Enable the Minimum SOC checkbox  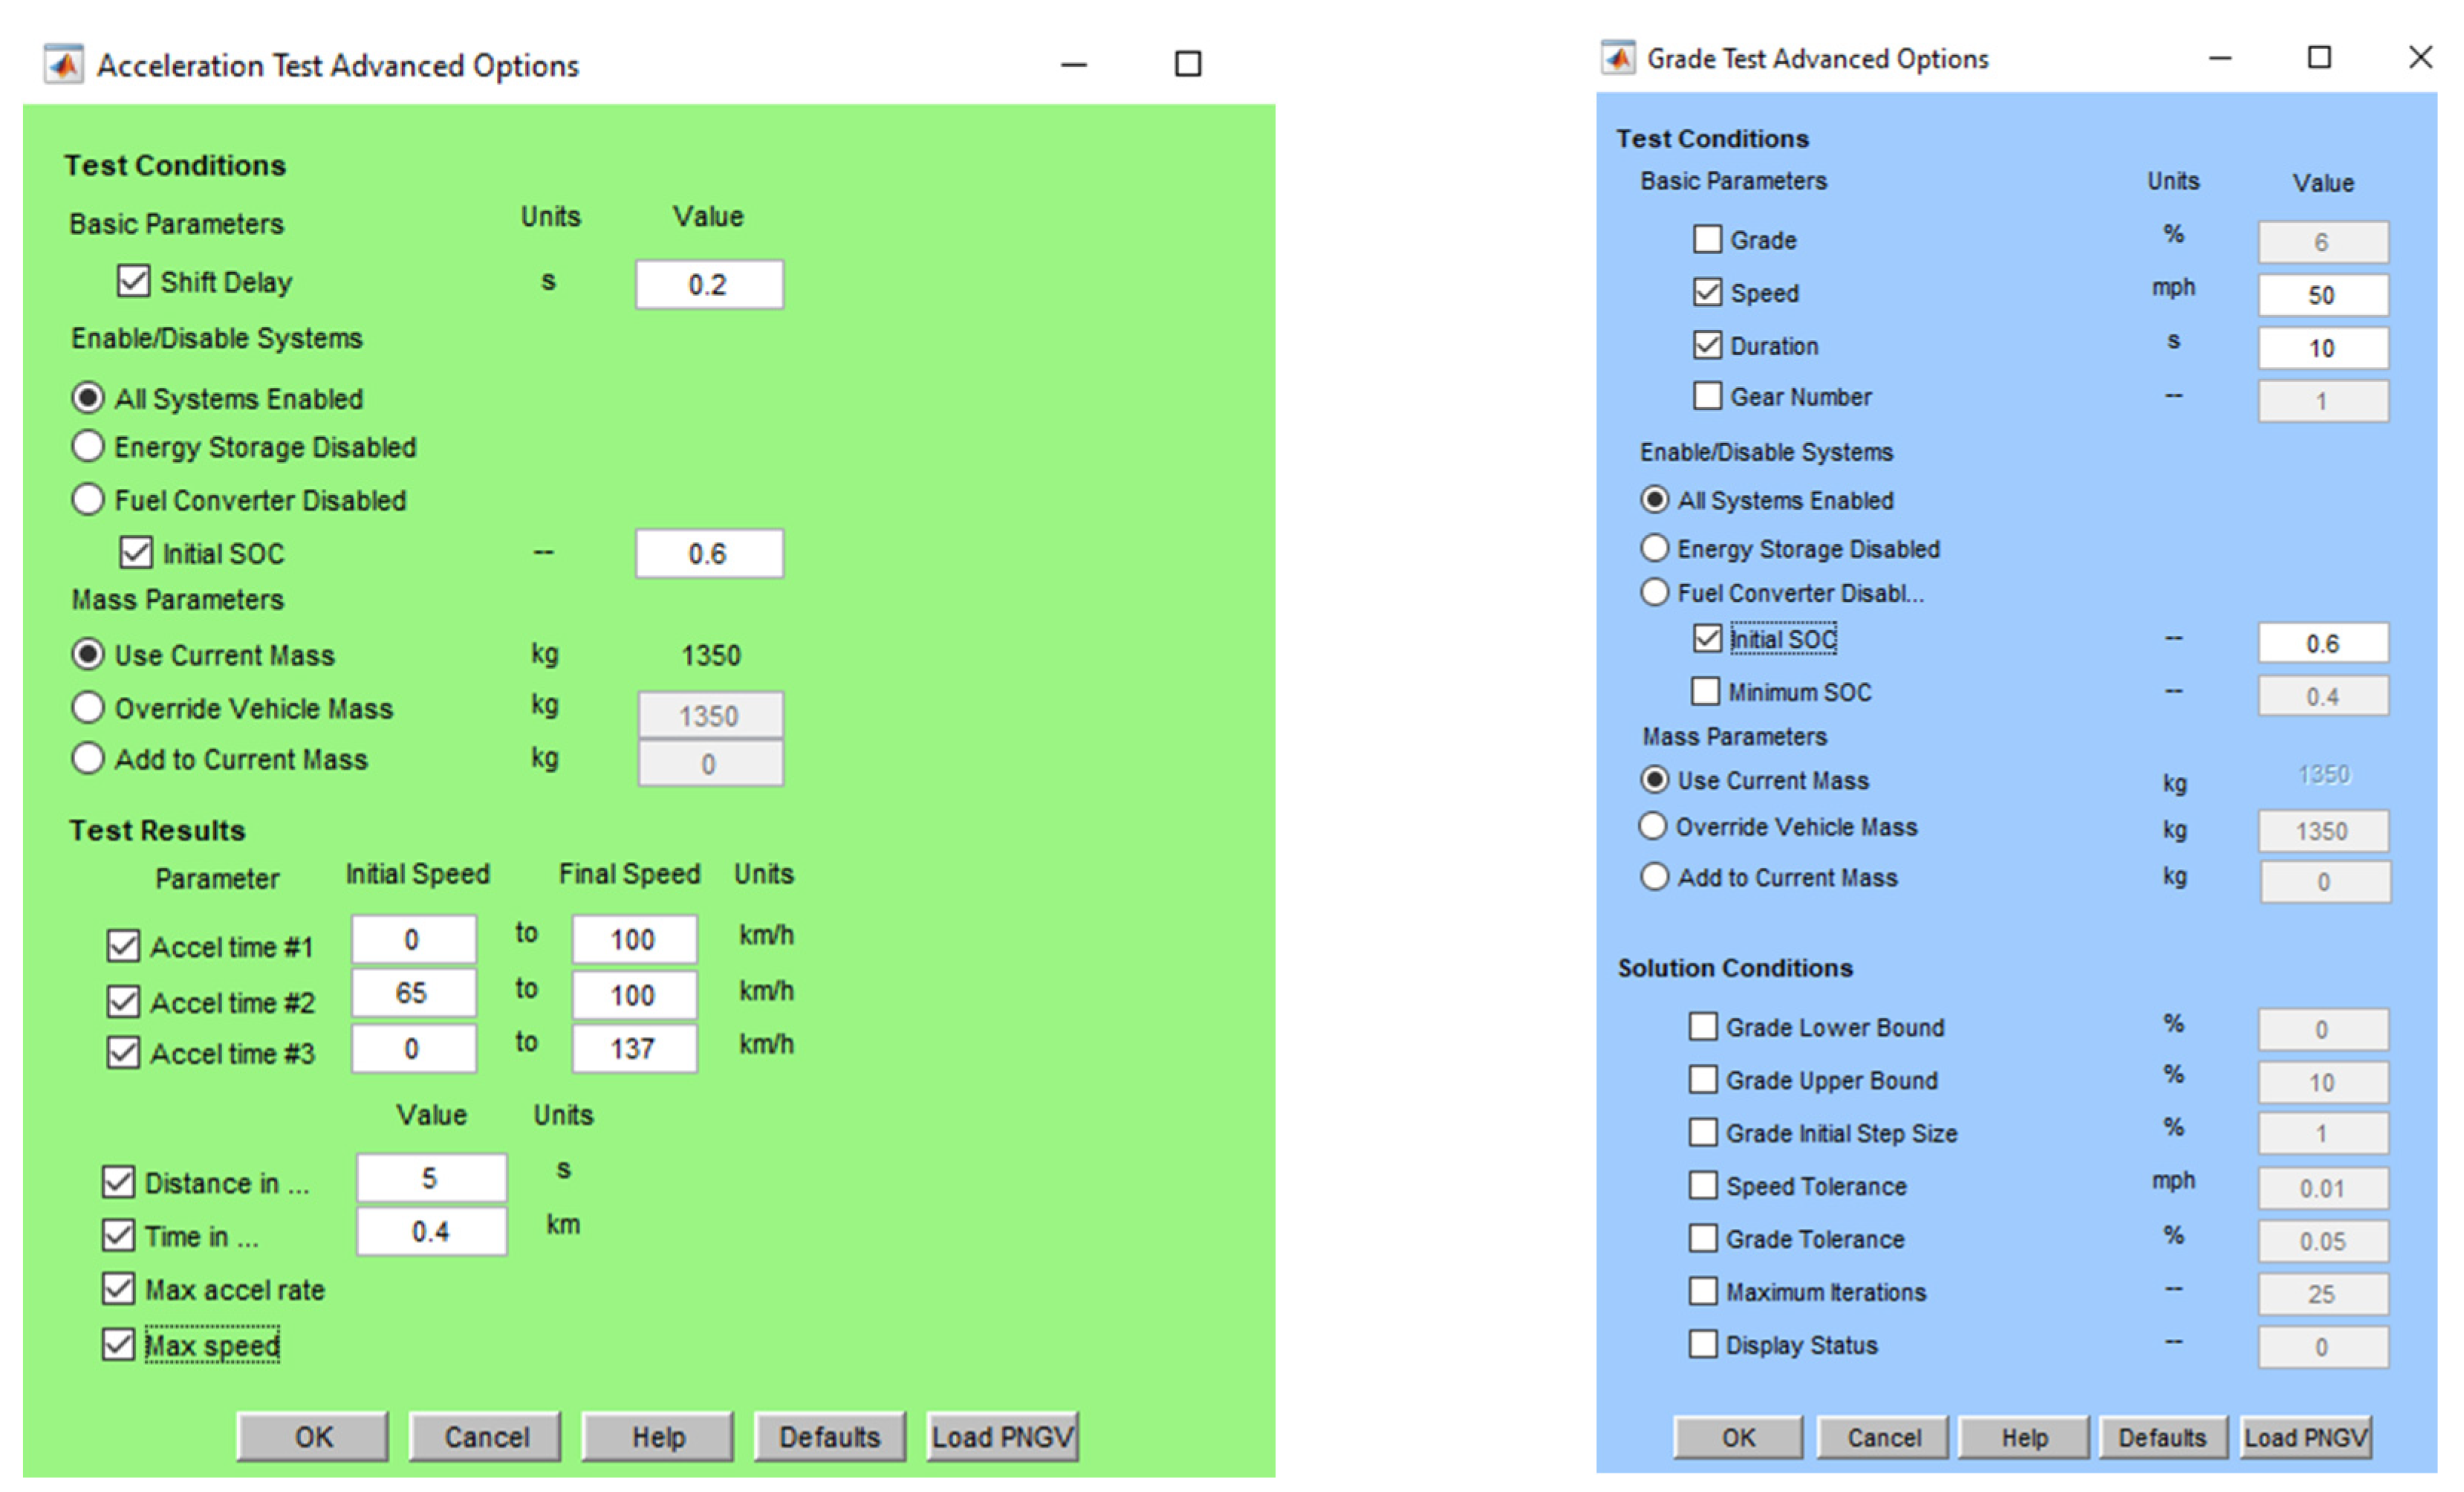click(1705, 691)
